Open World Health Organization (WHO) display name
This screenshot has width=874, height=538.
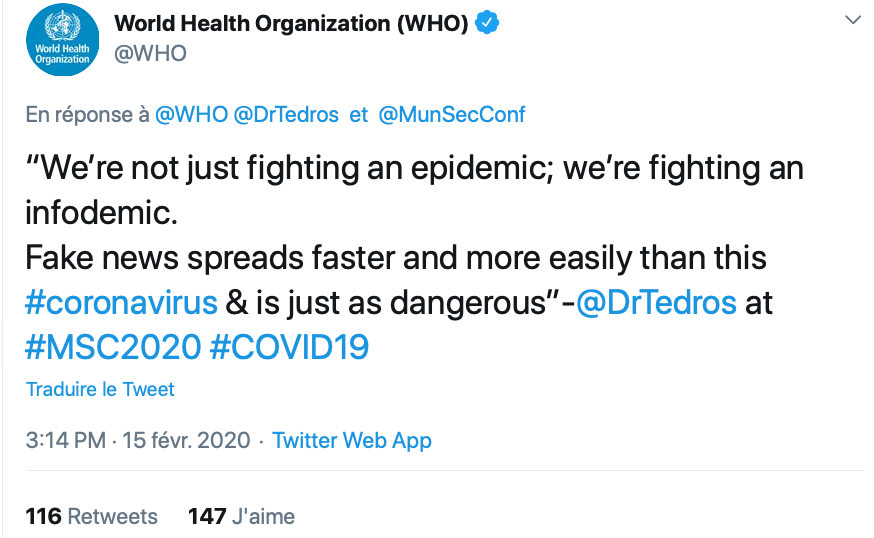coord(291,23)
